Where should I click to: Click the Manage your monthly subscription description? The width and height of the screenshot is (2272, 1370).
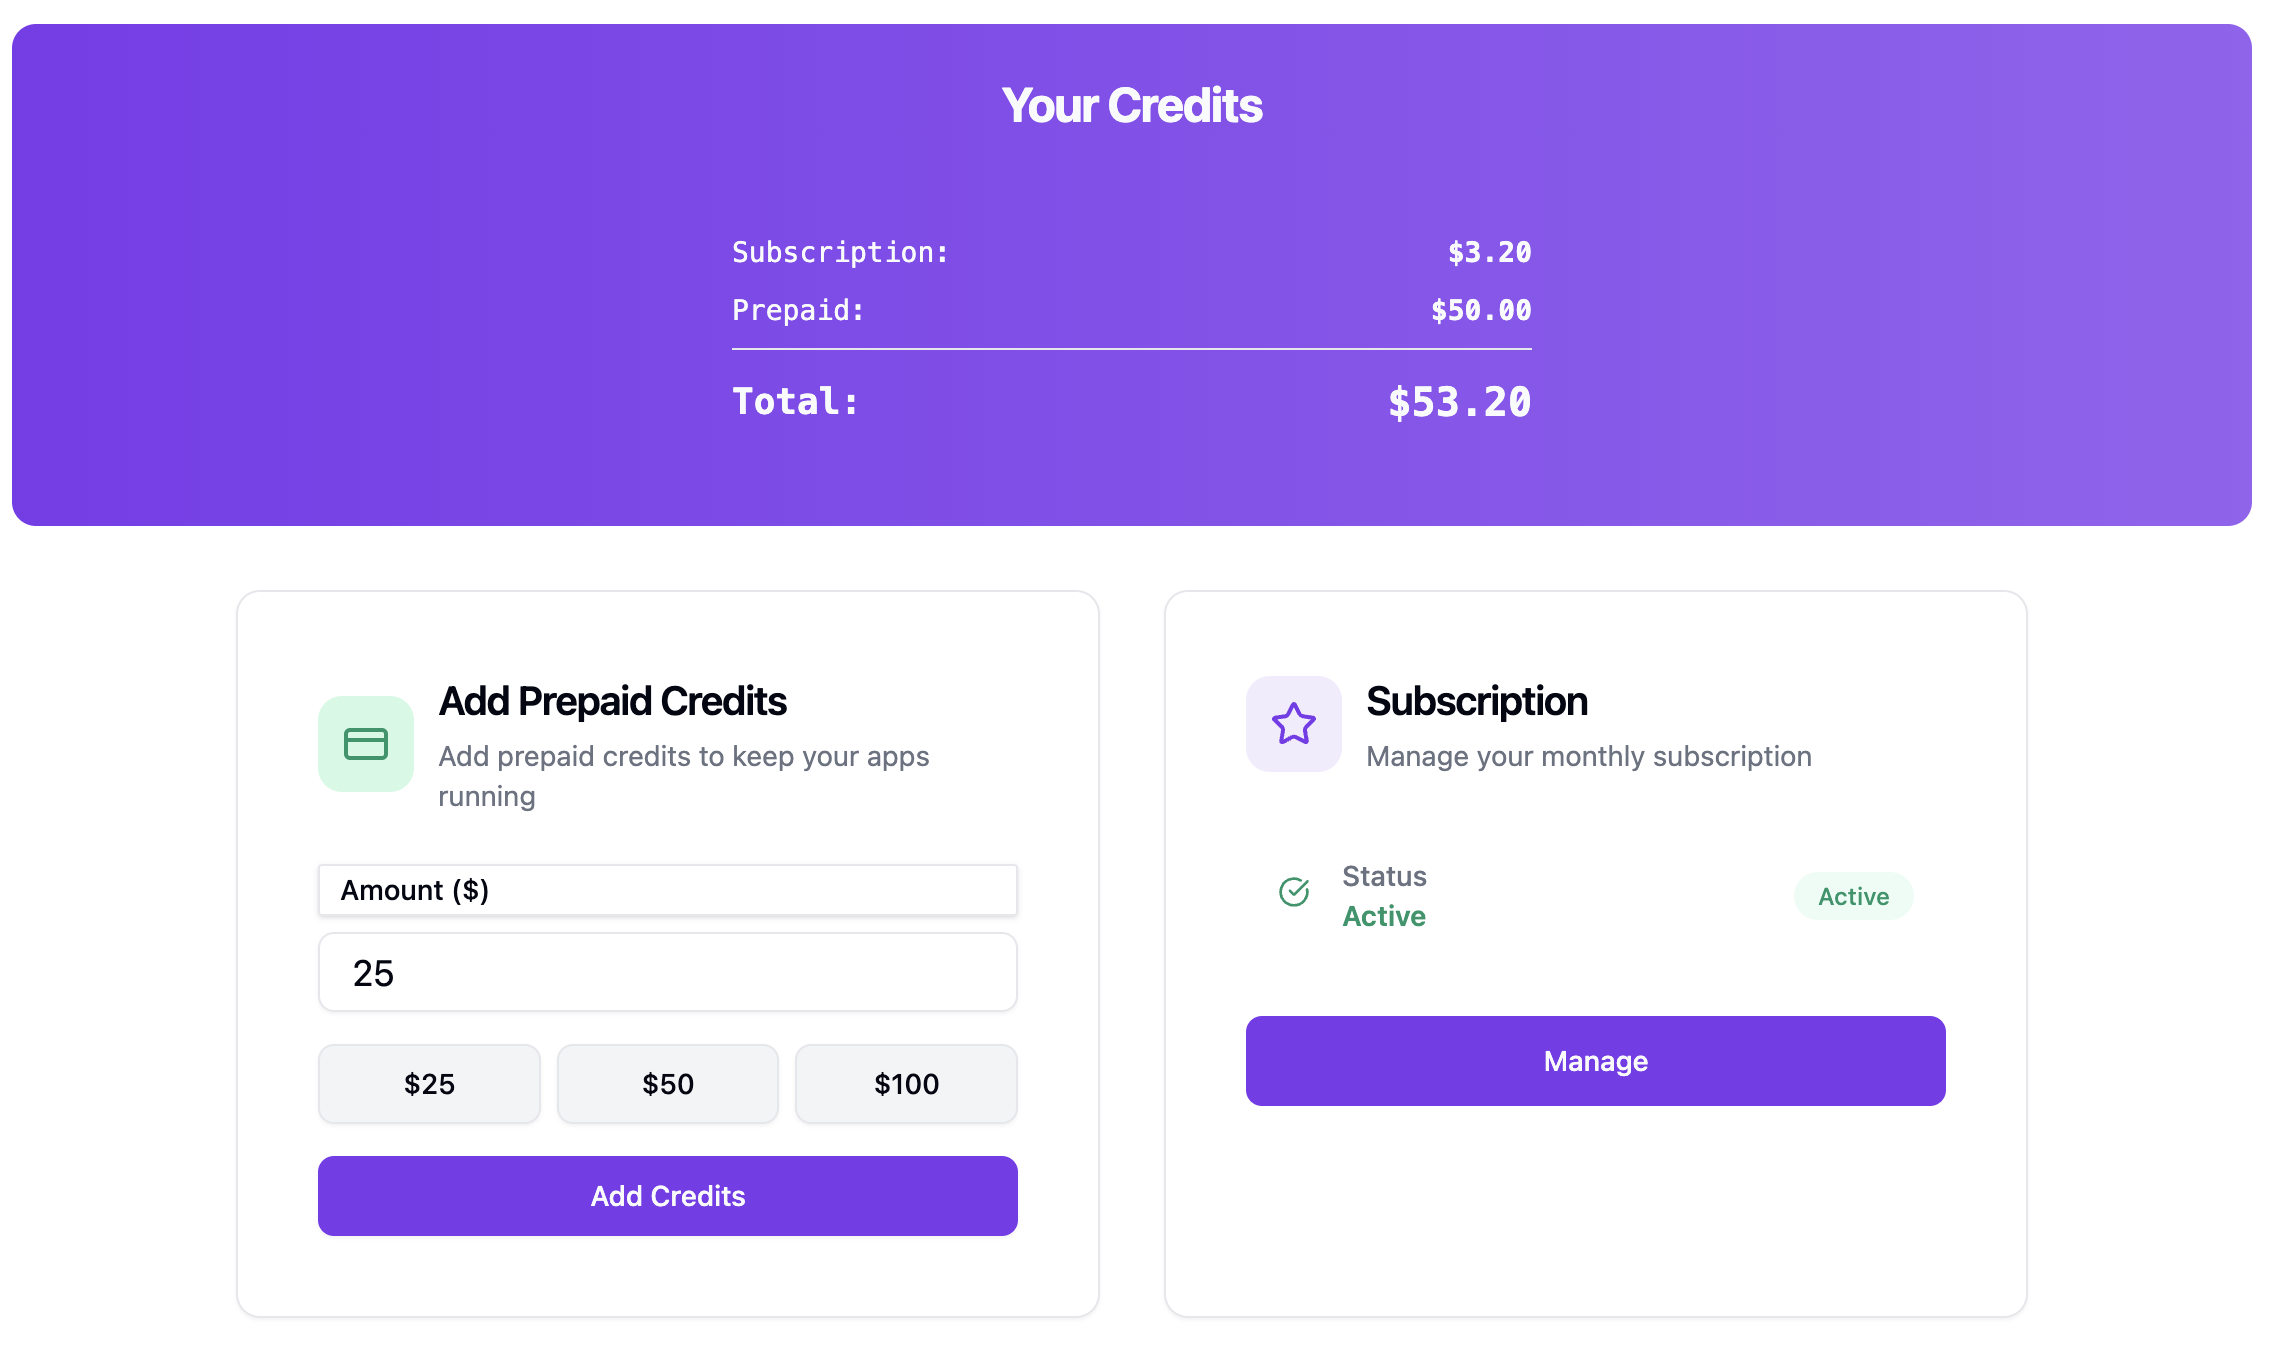tap(1588, 757)
